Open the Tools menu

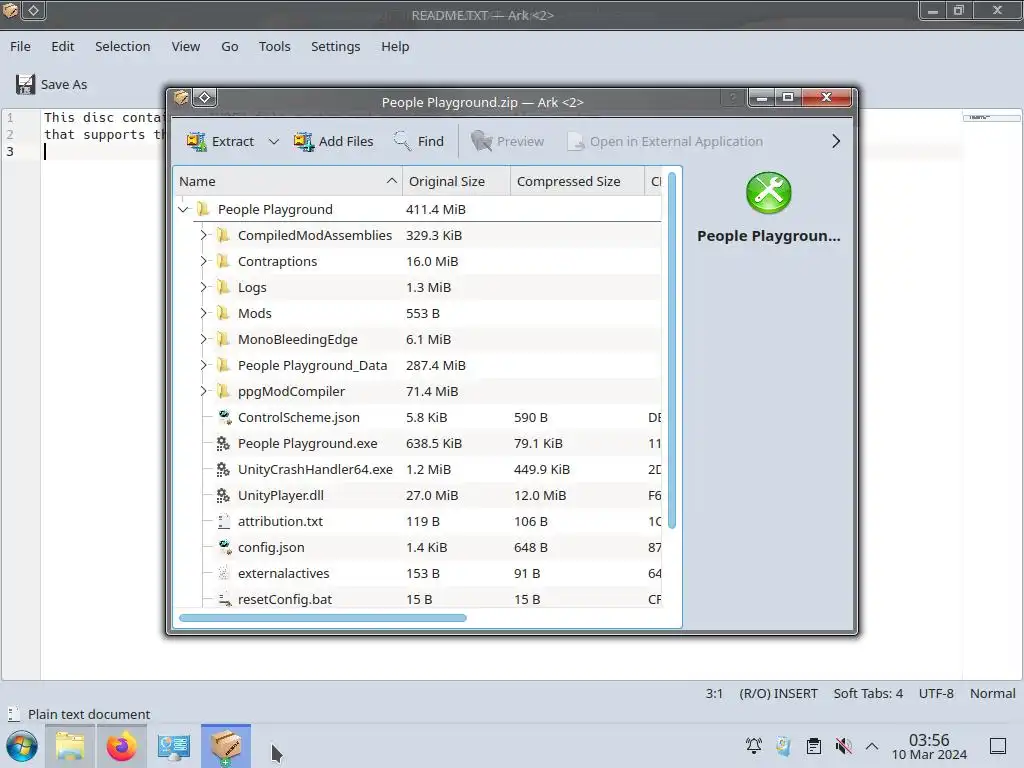274,46
